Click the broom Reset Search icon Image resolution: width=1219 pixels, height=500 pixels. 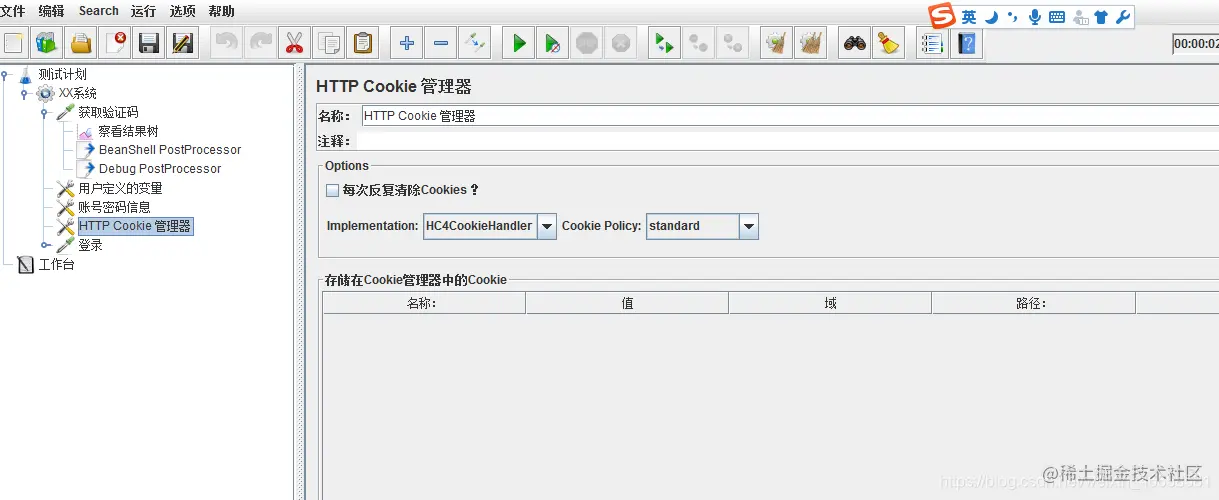tap(888, 43)
